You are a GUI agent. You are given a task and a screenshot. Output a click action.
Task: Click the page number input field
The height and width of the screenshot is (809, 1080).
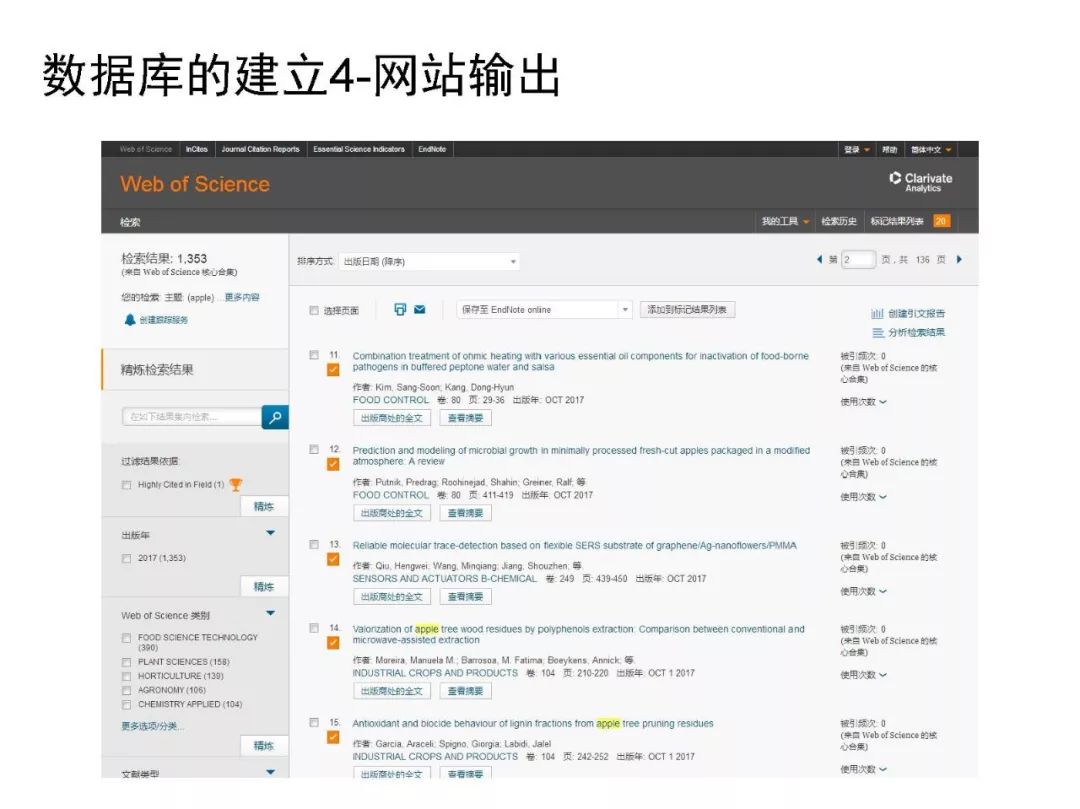[x=858, y=260]
